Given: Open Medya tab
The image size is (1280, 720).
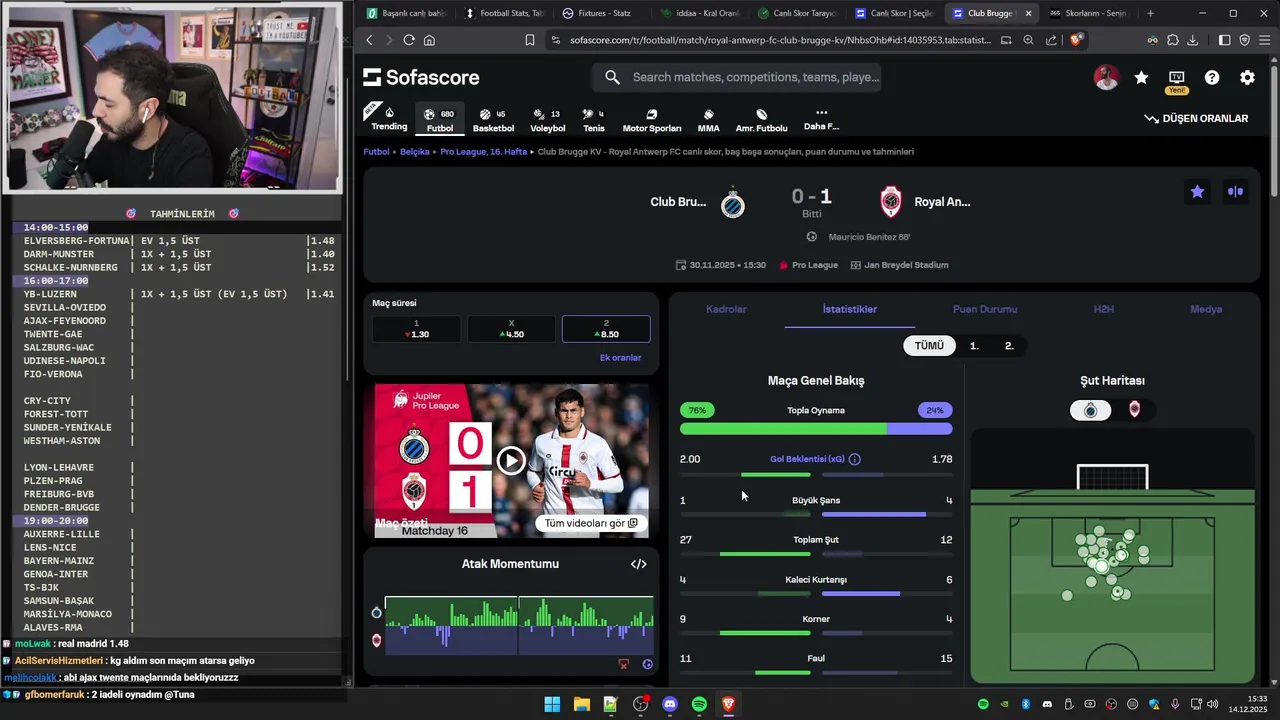Looking at the screenshot, I should 1206,309.
